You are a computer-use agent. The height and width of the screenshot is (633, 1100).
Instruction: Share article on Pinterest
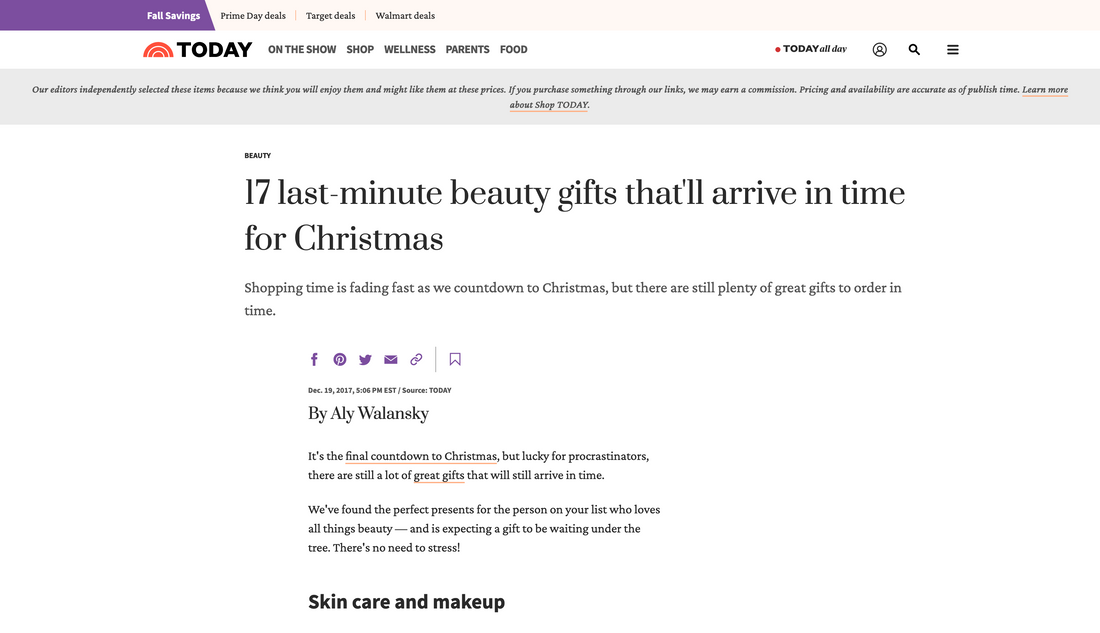(340, 360)
